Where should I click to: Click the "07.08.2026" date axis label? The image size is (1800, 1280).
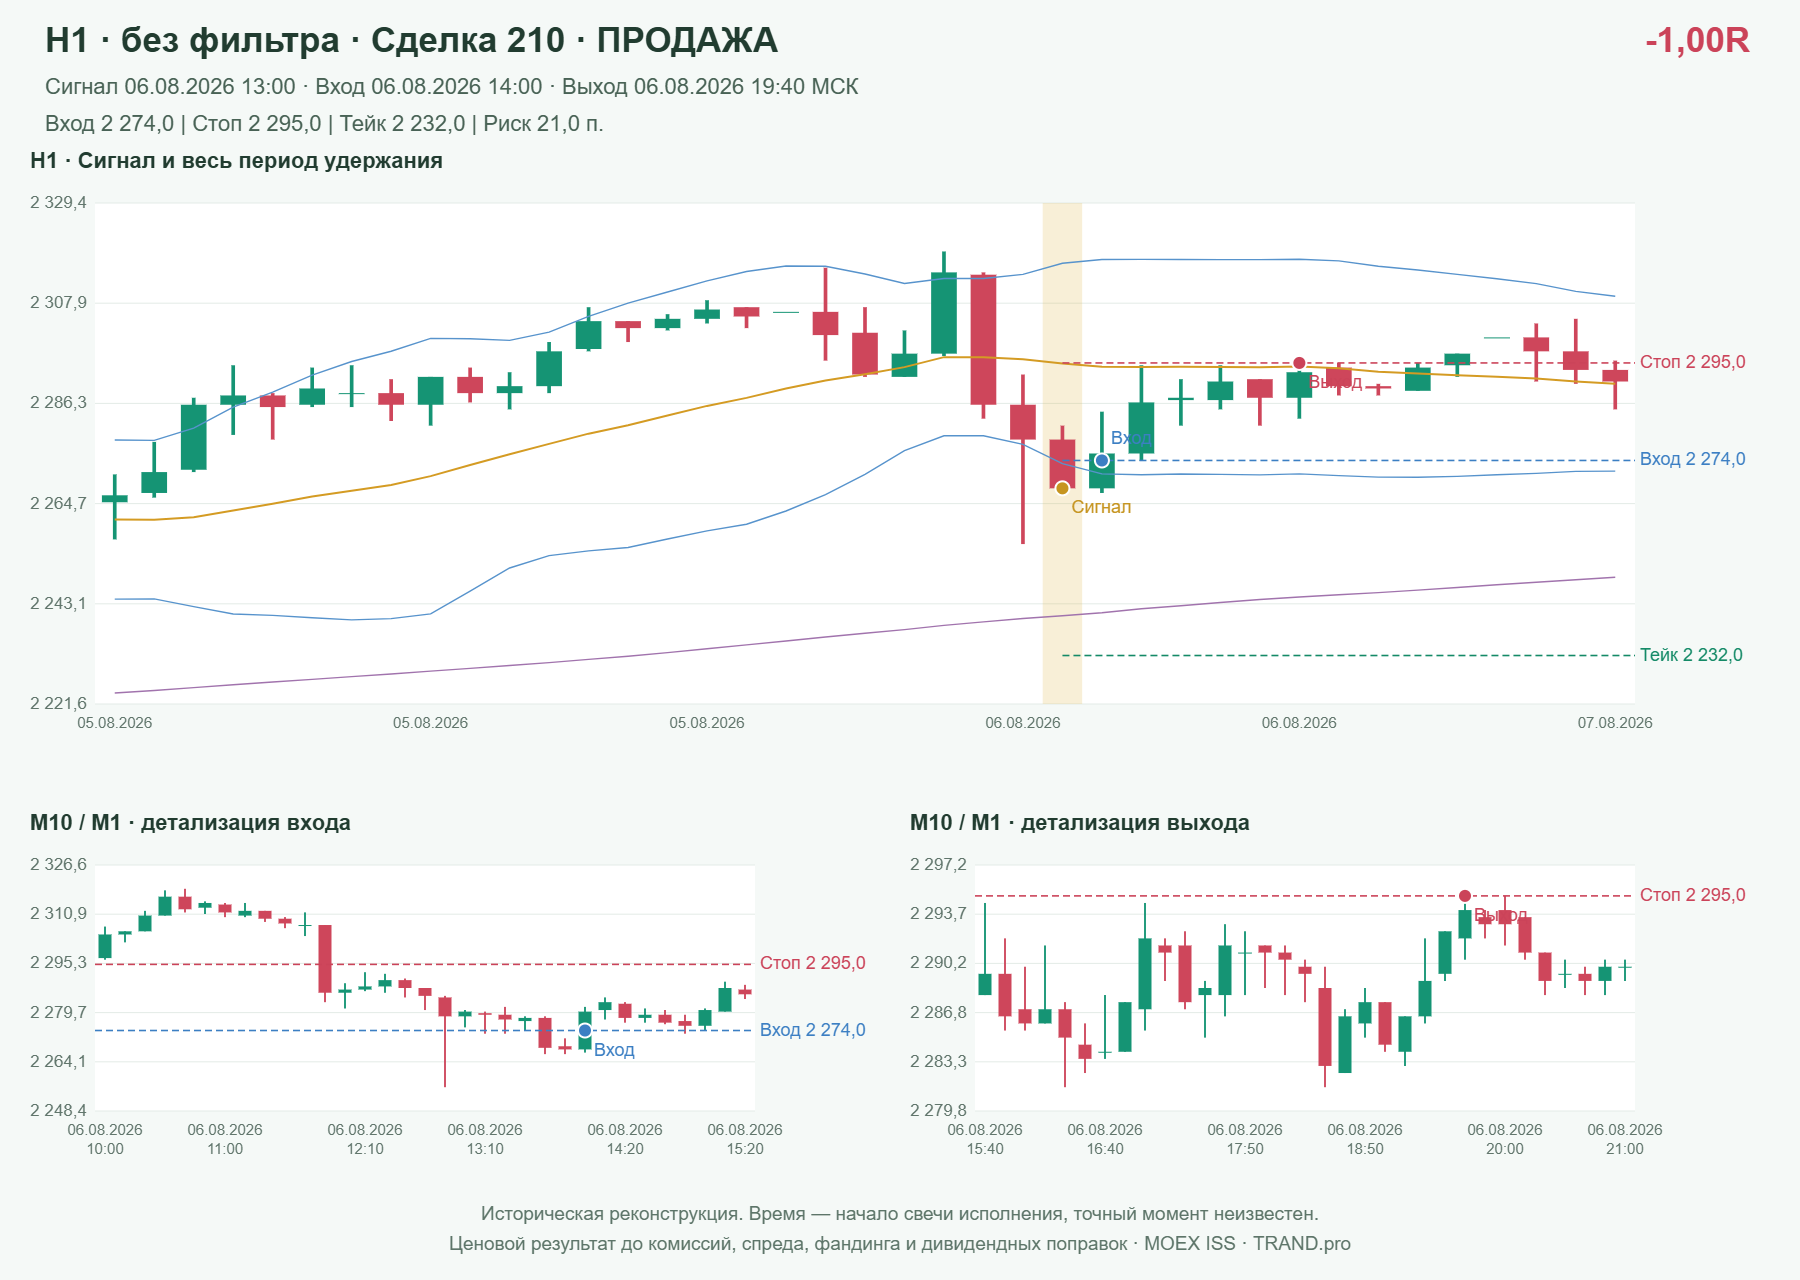point(1615,723)
